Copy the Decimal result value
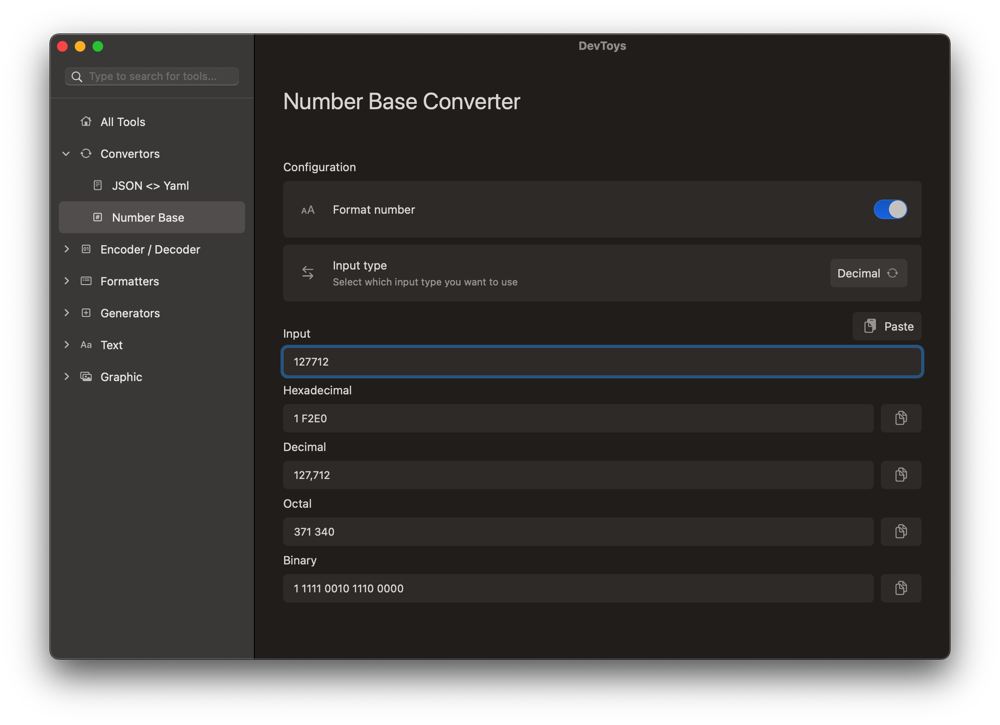 pyautogui.click(x=900, y=475)
